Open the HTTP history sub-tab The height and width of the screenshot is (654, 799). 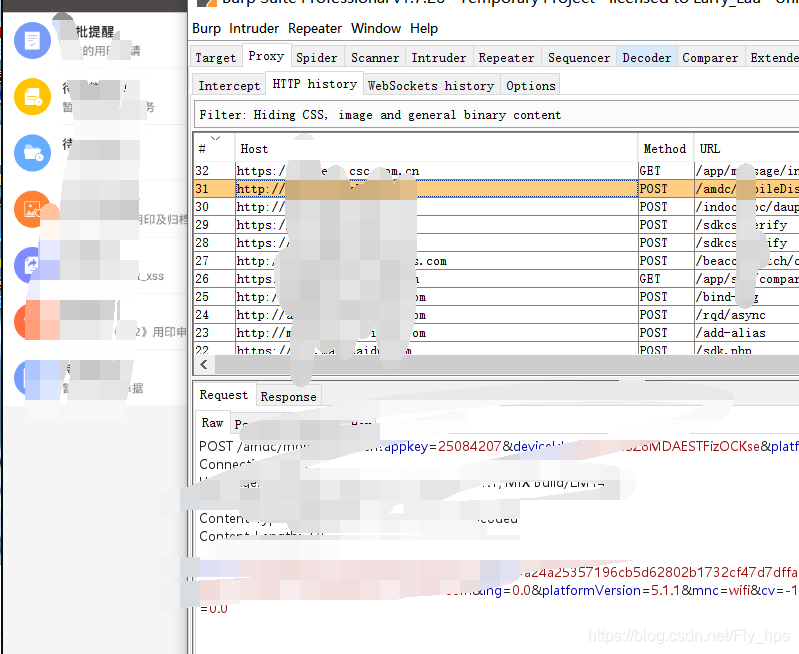314,84
